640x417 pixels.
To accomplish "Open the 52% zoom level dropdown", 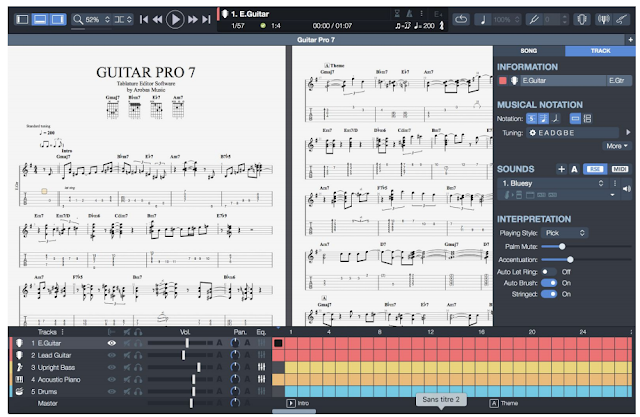I will tap(92, 19).
